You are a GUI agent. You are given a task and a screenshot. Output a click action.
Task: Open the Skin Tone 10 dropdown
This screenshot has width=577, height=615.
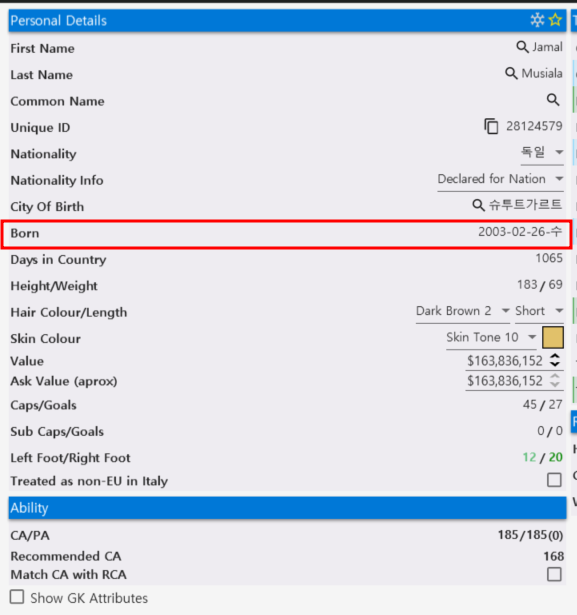pyautogui.click(x=491, y=338)
